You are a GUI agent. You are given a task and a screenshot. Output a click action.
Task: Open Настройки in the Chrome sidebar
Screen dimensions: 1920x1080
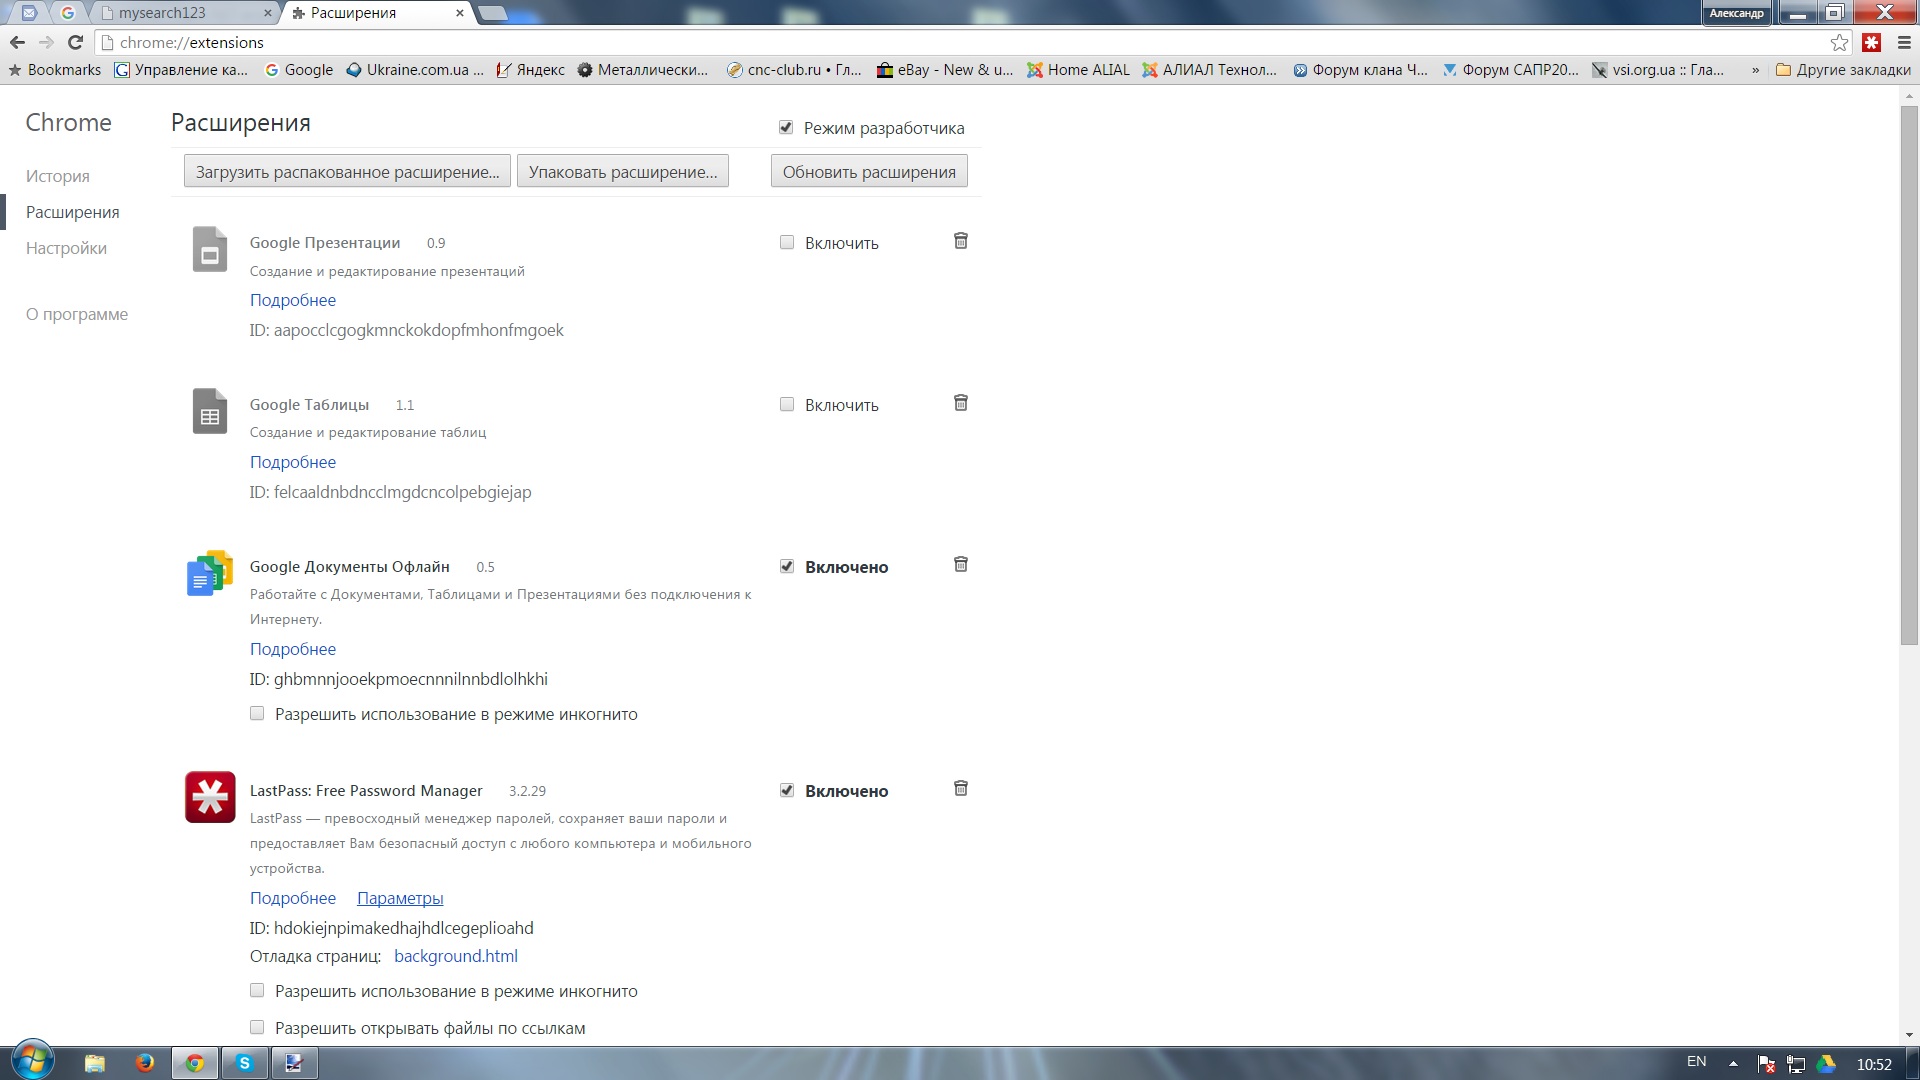66,248
